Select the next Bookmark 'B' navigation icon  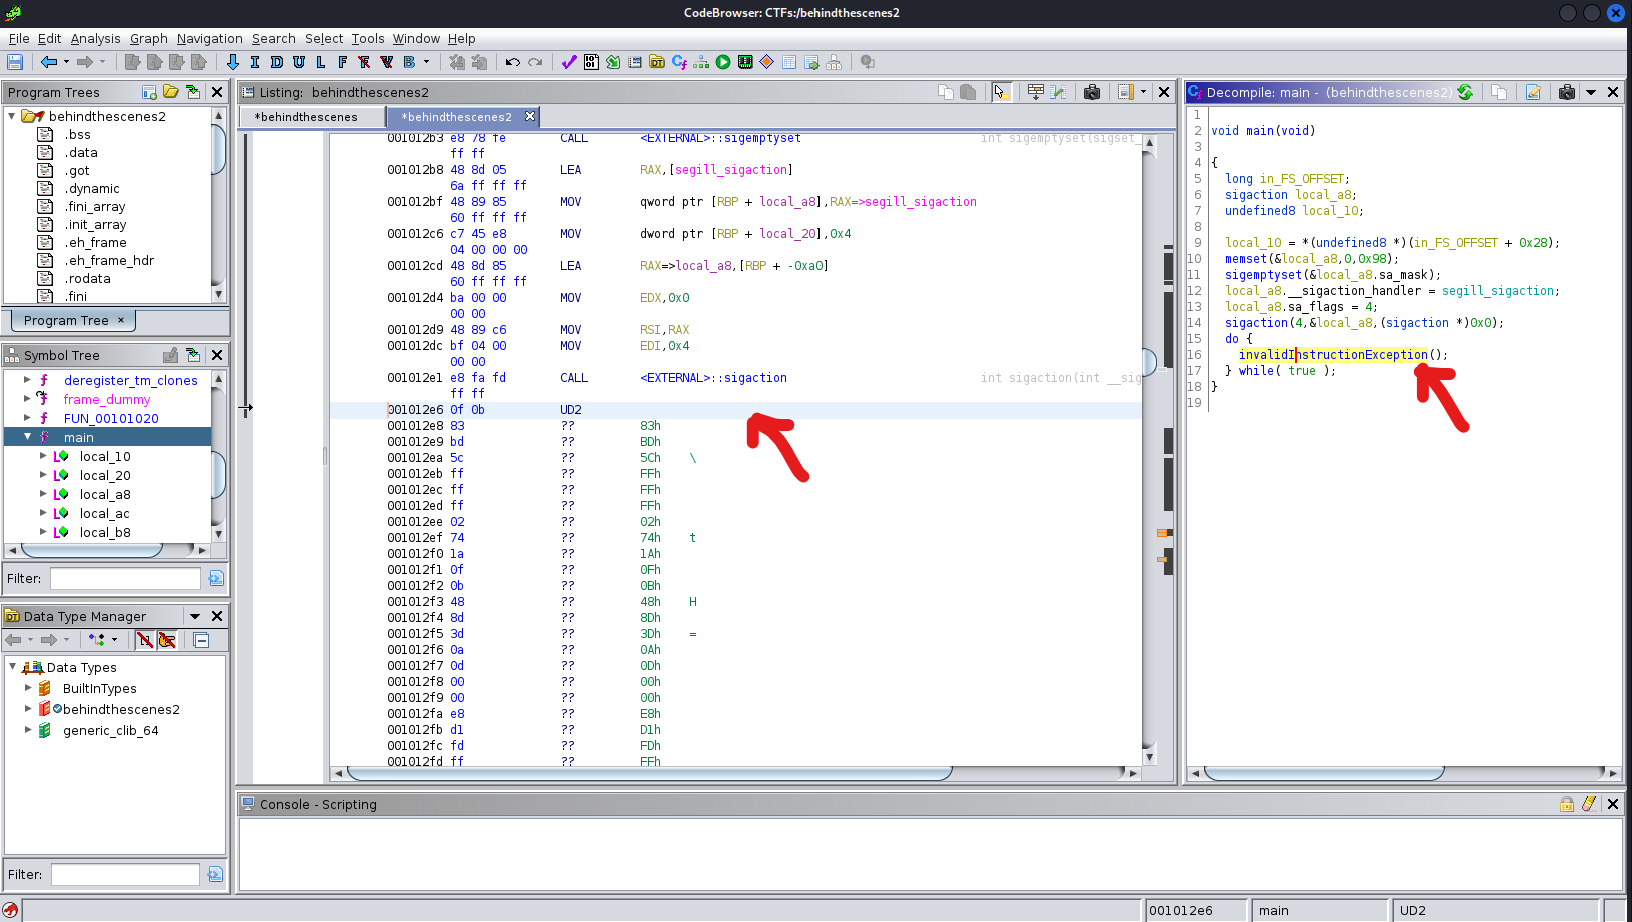409,62
